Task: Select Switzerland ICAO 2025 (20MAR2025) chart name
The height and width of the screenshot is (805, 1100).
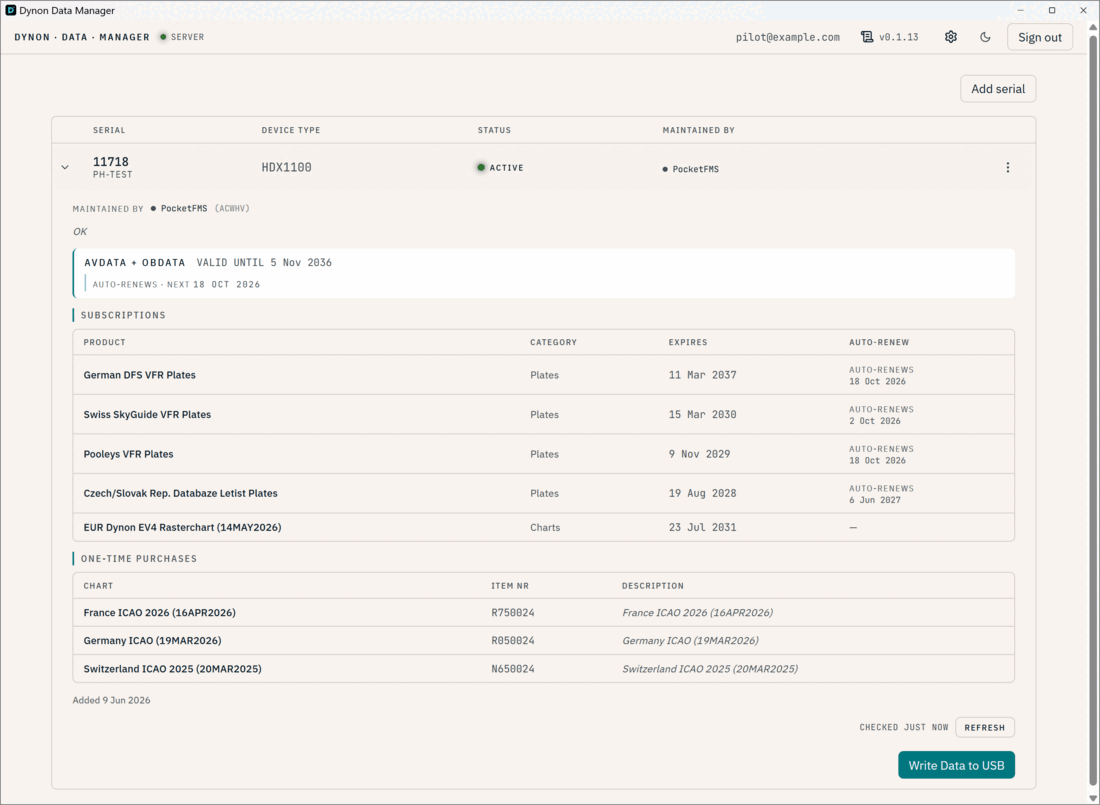Action: (x=173, y=669)
